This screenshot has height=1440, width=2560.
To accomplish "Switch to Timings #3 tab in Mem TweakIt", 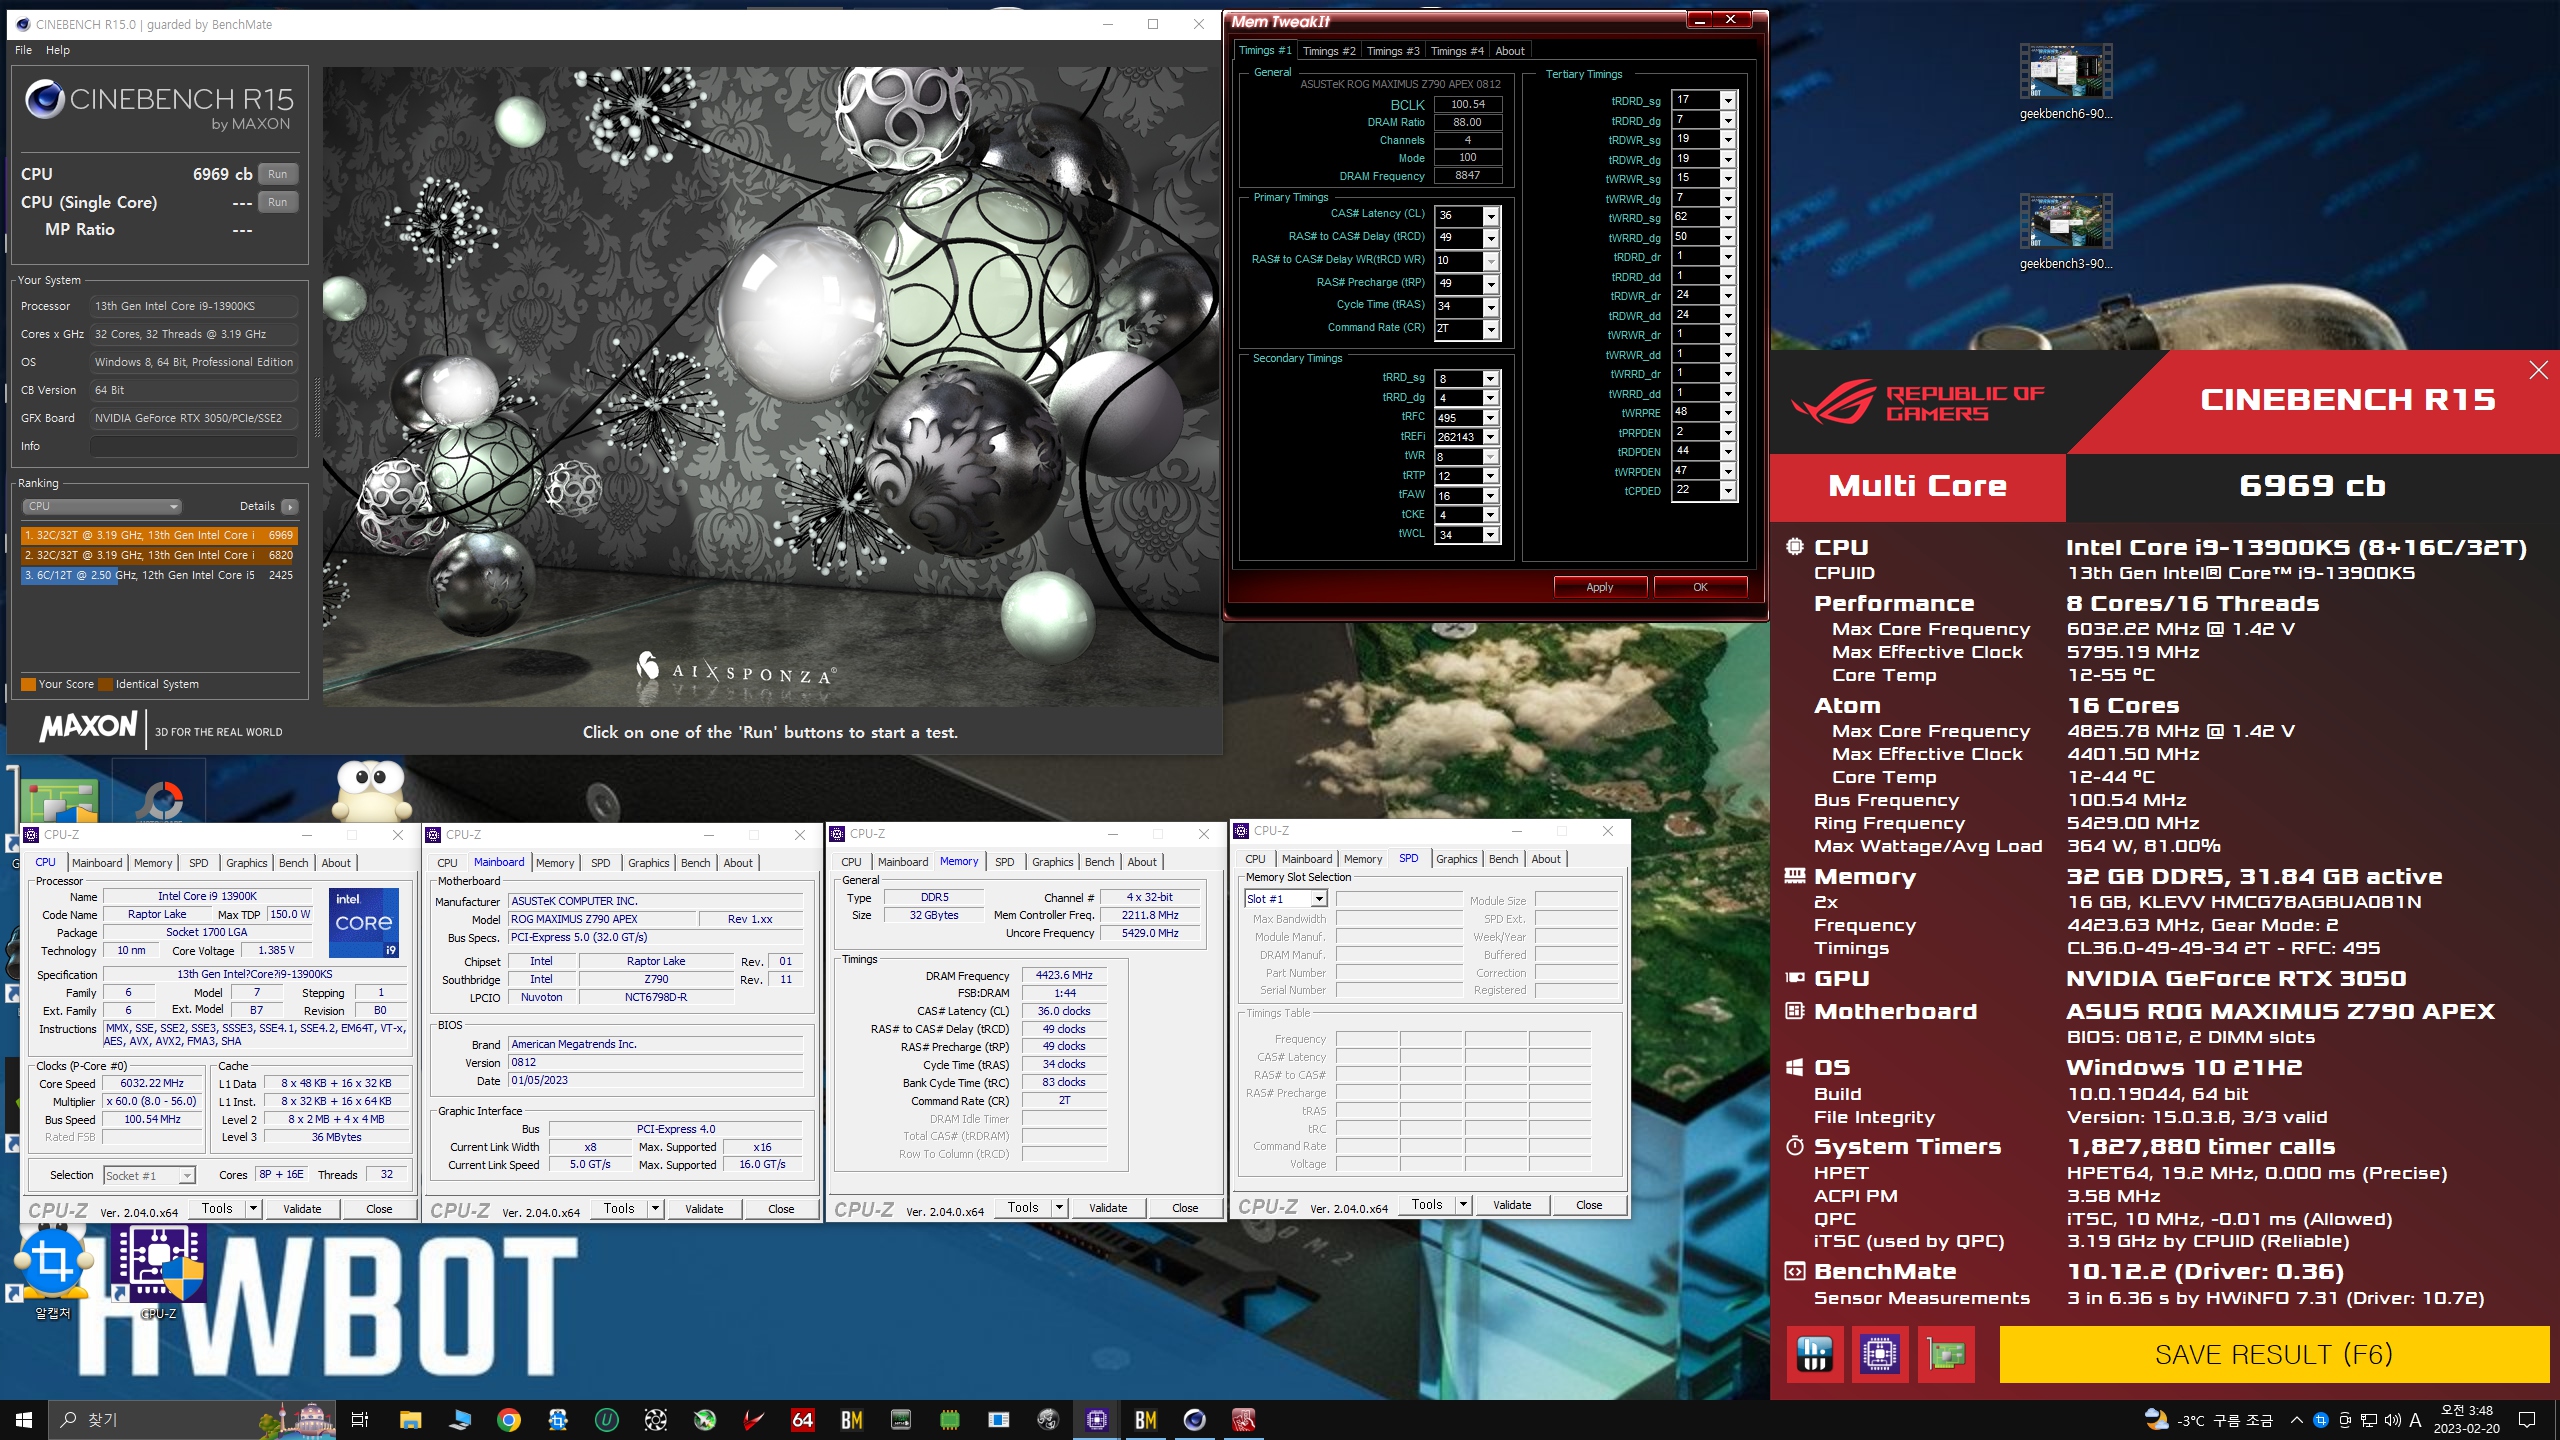I will [x=1393, y=51].
